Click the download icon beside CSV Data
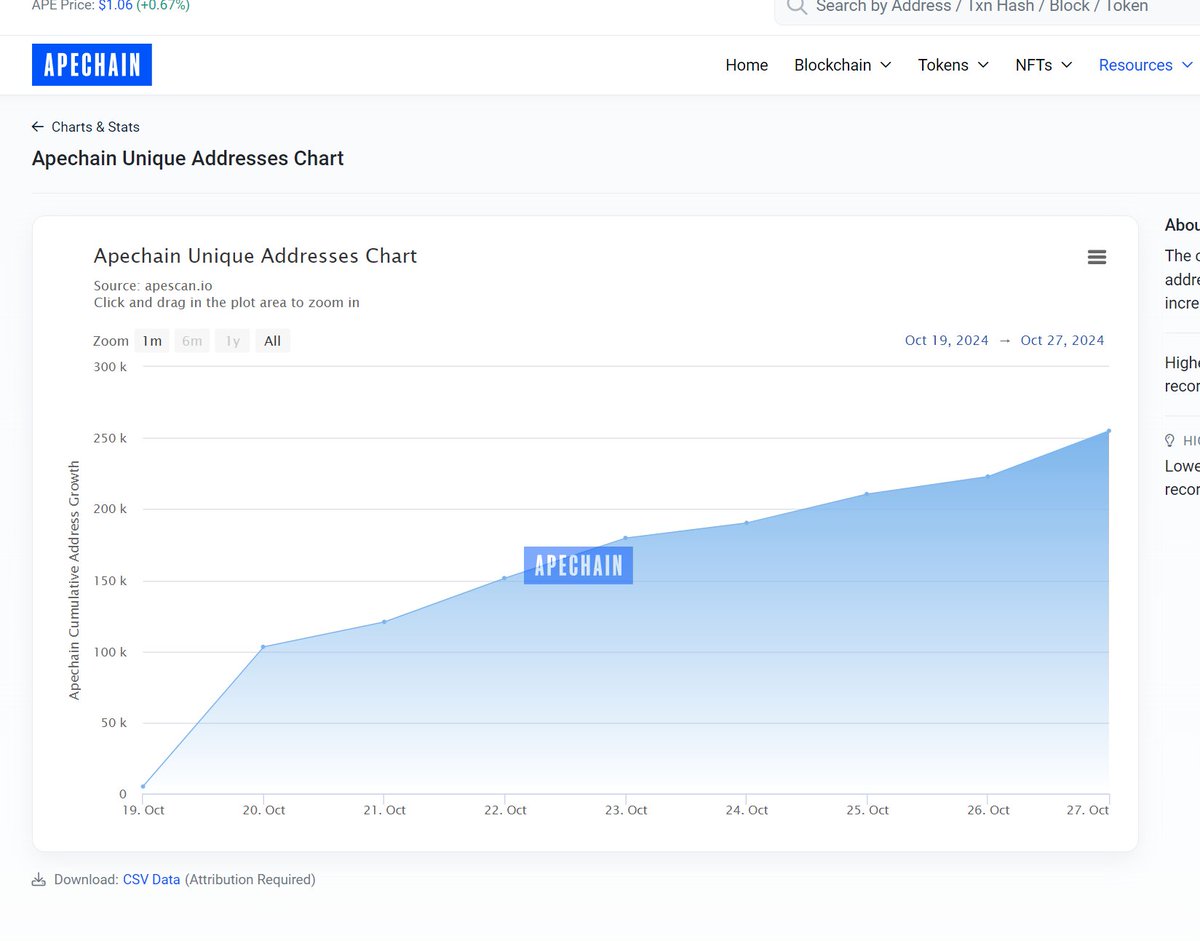This screenshot has width=1200, height=941. point(39,880)
